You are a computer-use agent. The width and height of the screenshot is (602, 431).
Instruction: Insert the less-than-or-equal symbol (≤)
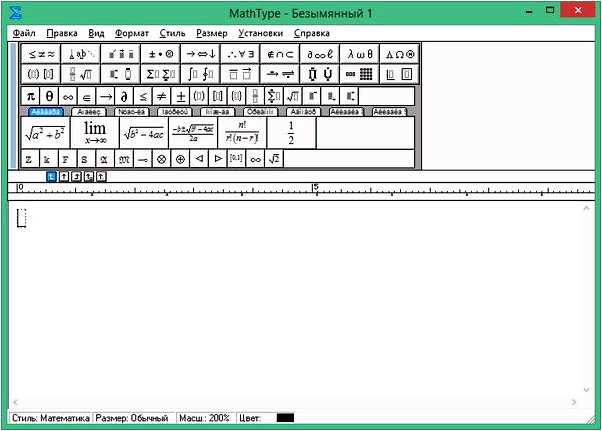click(143, 96)
